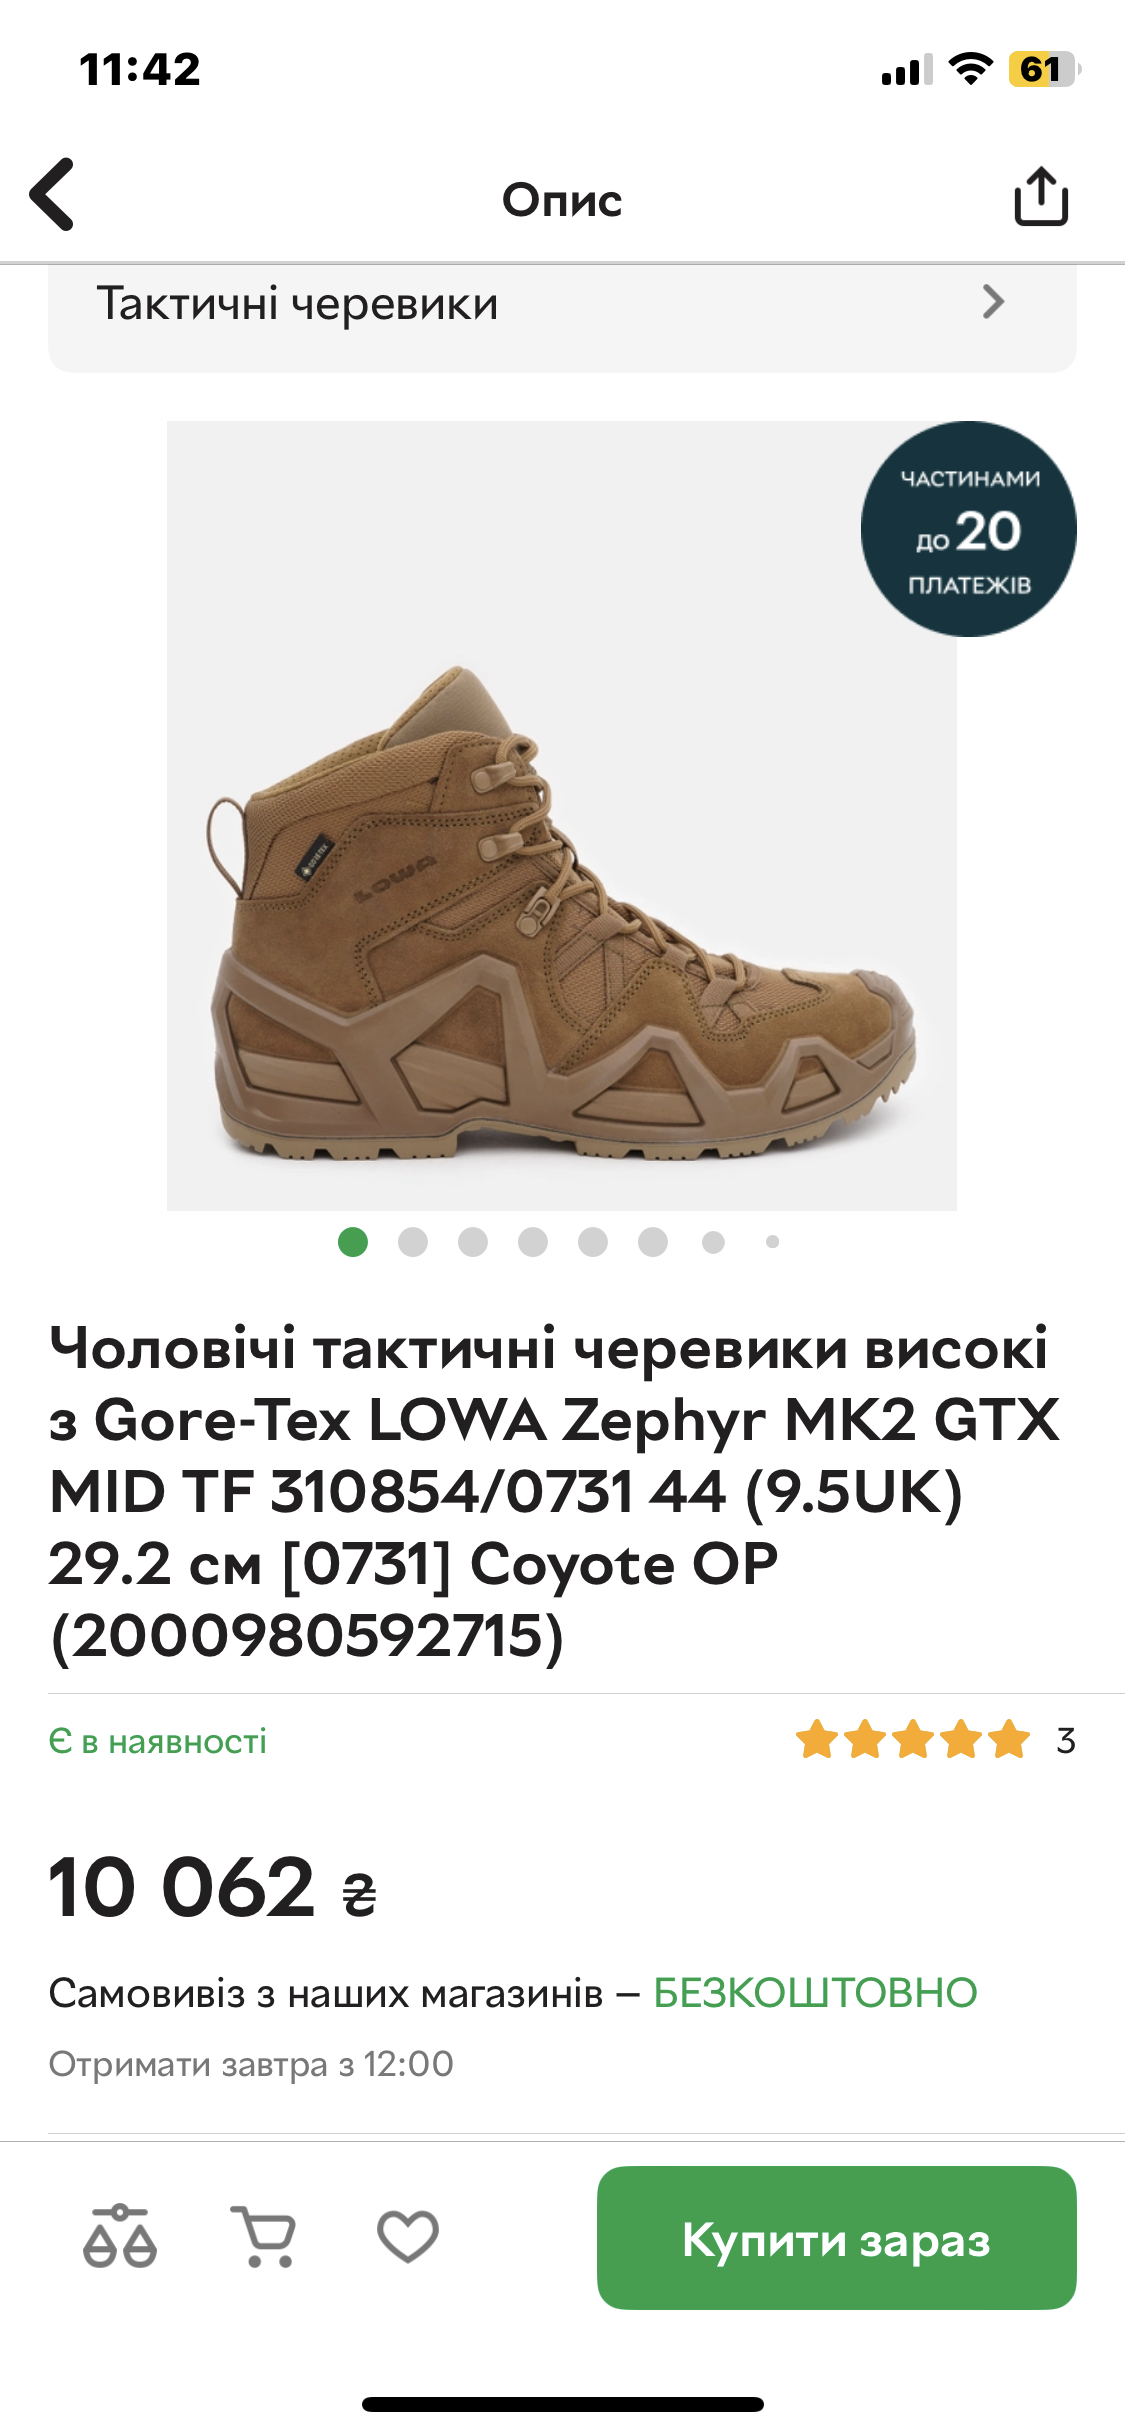Tap the installments up to 20 payments badge
The image size is (1125, 2436).
pyautogui.click(x=968, y=529)
